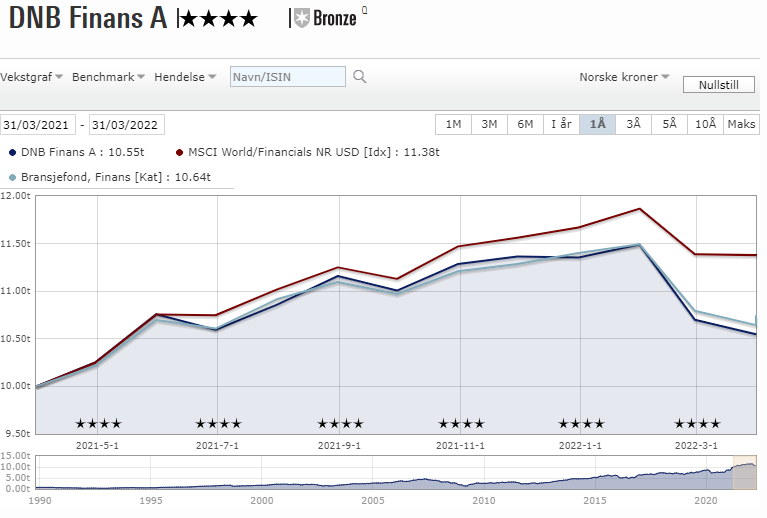Click the DNB Finans A title heading
This screenshot has height=518, width=767.
[x=88, y=18]
